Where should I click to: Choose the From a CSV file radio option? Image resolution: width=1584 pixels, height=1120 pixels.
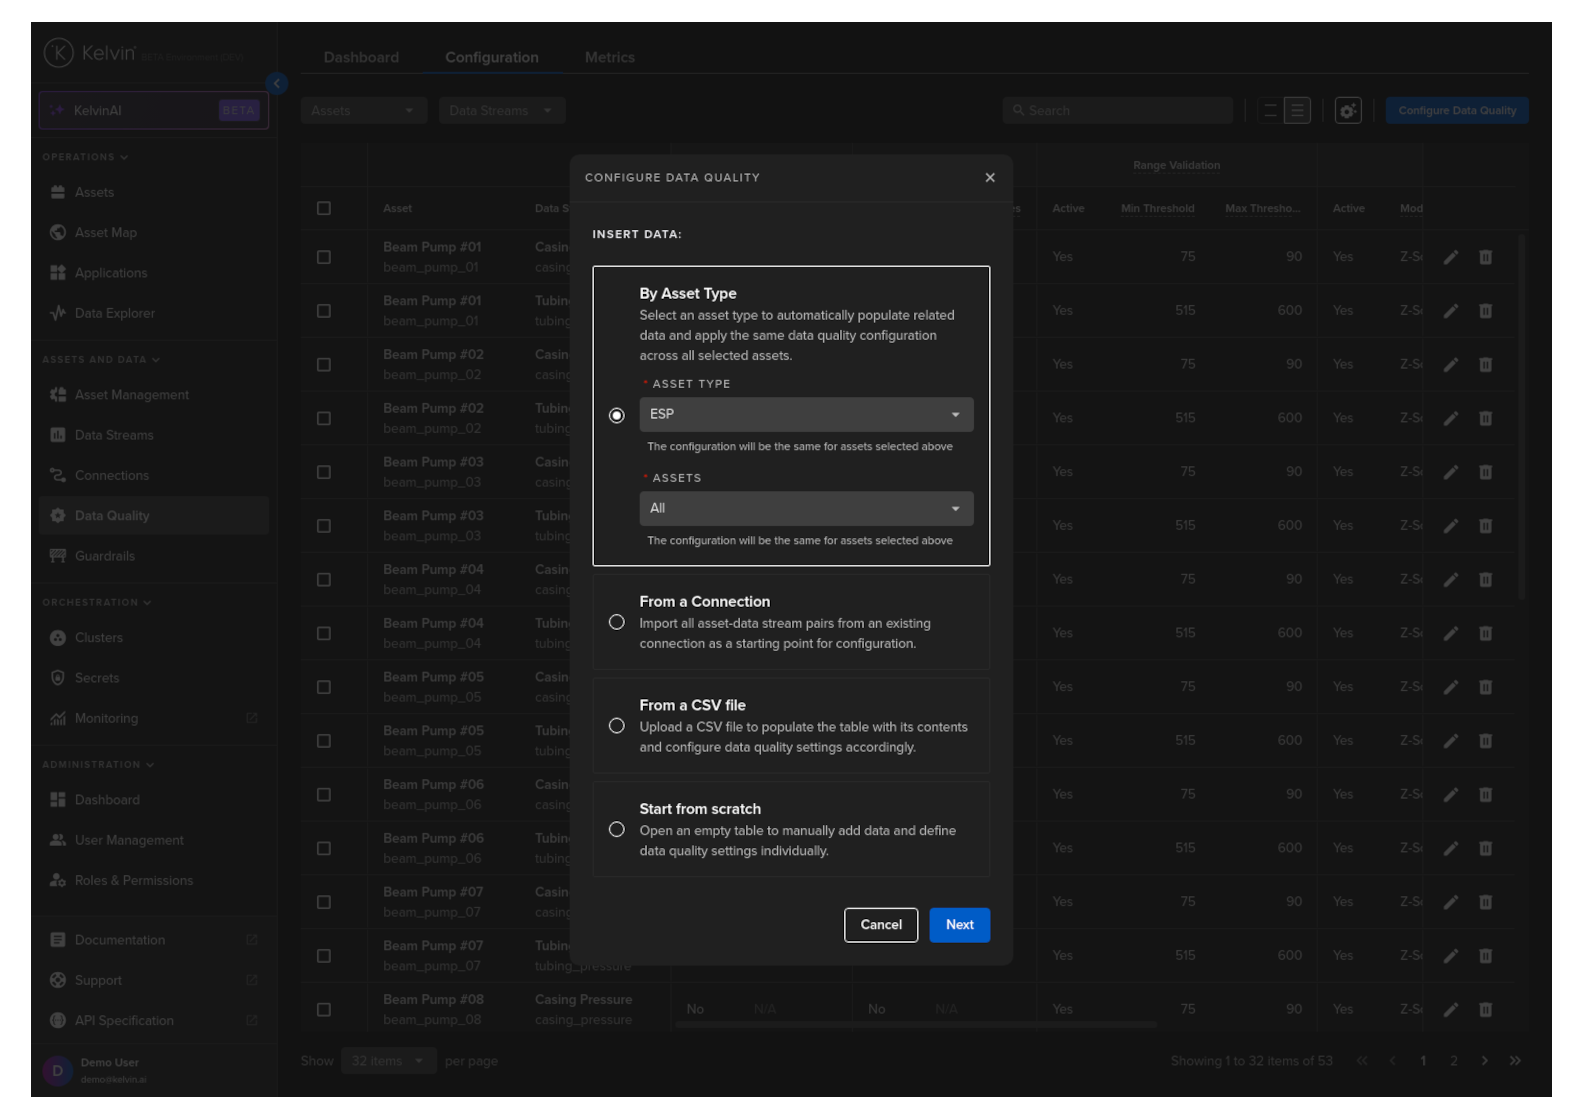(x=617, y=726)
